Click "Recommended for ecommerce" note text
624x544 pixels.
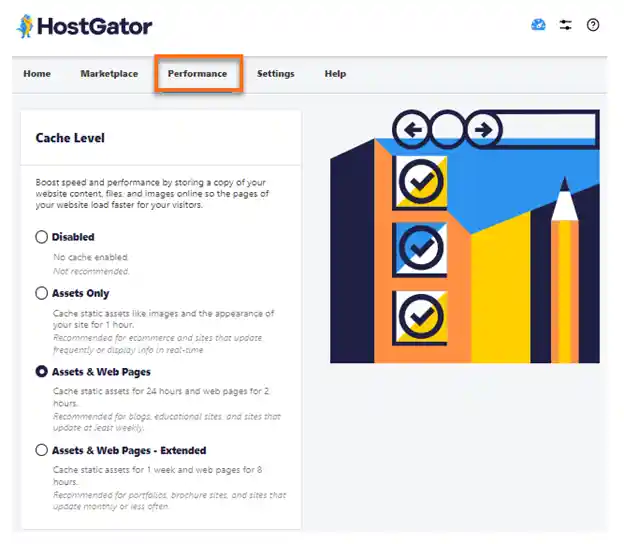(x=158, y=343)
